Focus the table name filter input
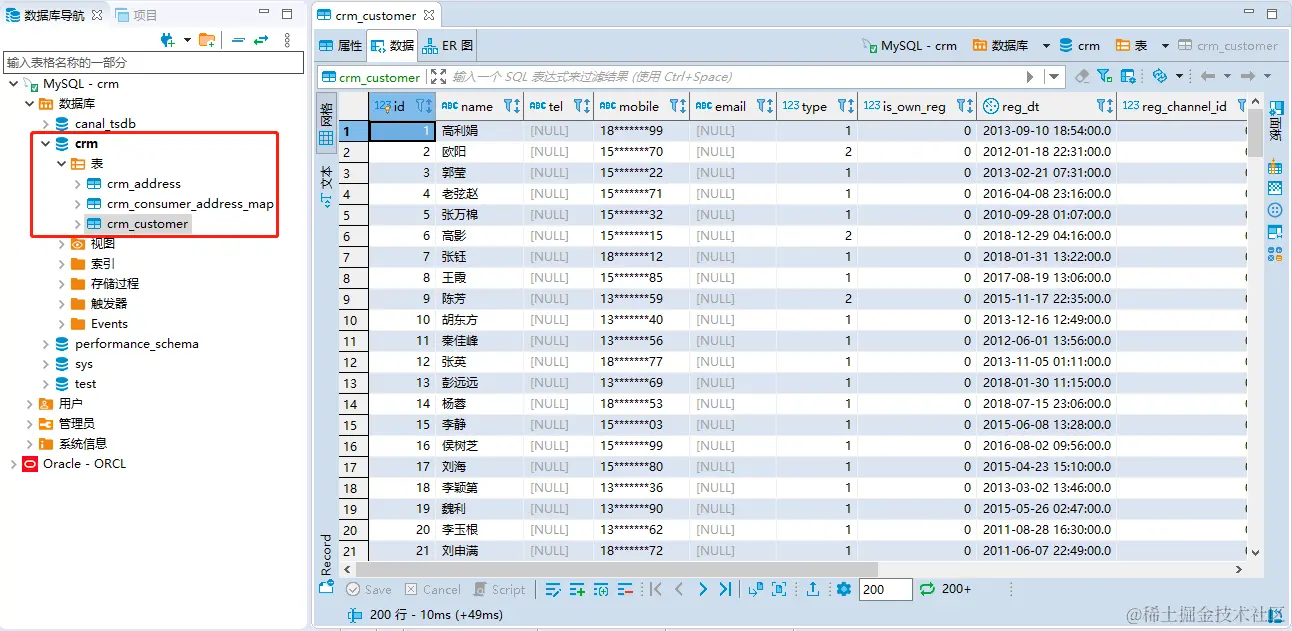Image resolution: width=1292 pixels, height=631 pixels. tap(152, 62)
